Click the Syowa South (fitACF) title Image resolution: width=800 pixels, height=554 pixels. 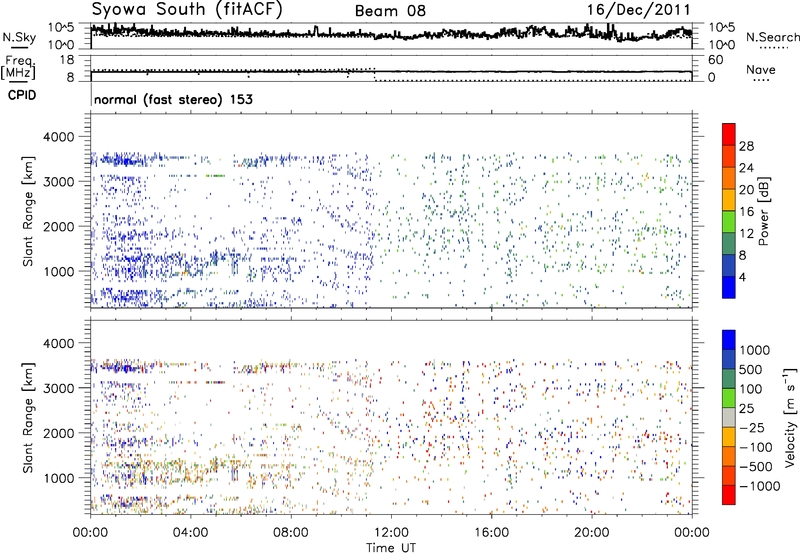(x=187, y=10)
